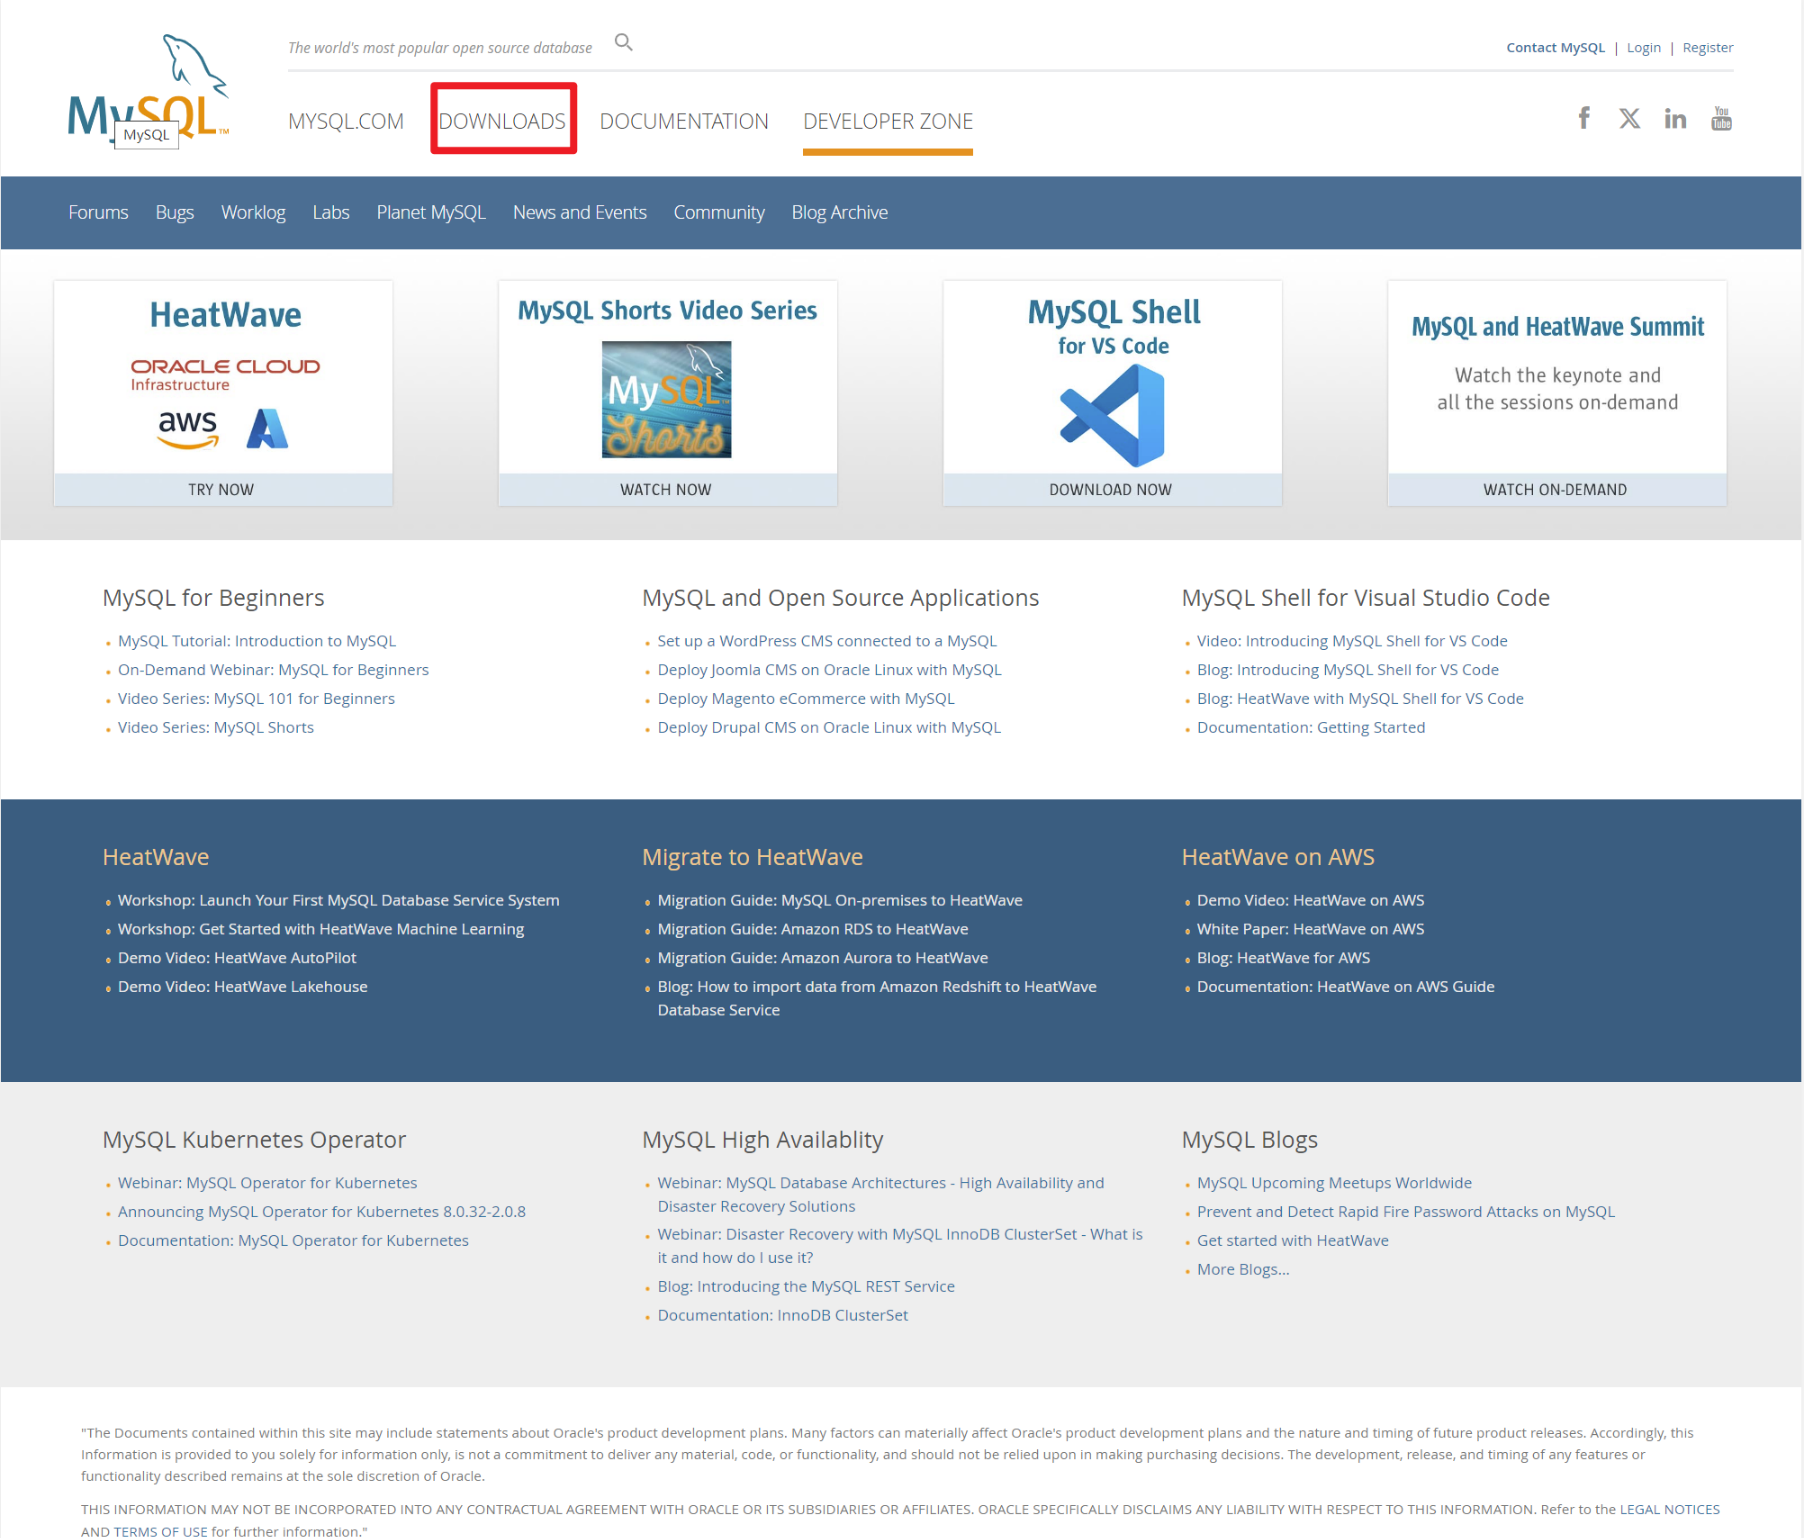Click the HeatWave card title
1804x1538 pixels.
[x=225, y=315]
